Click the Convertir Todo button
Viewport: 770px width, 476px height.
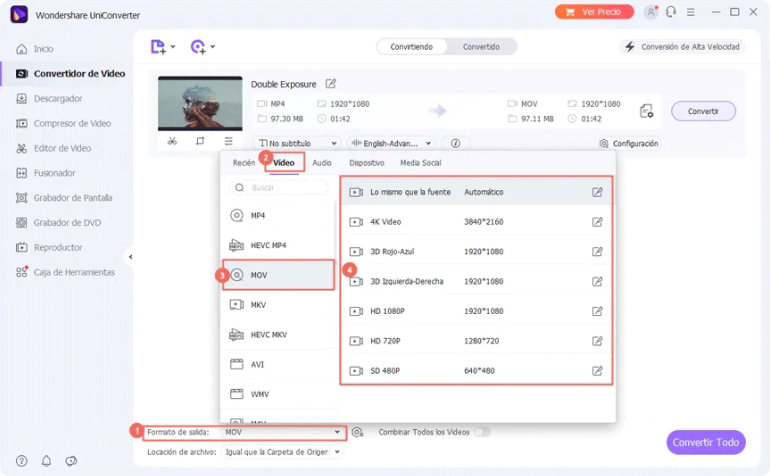tap(706, 442)
